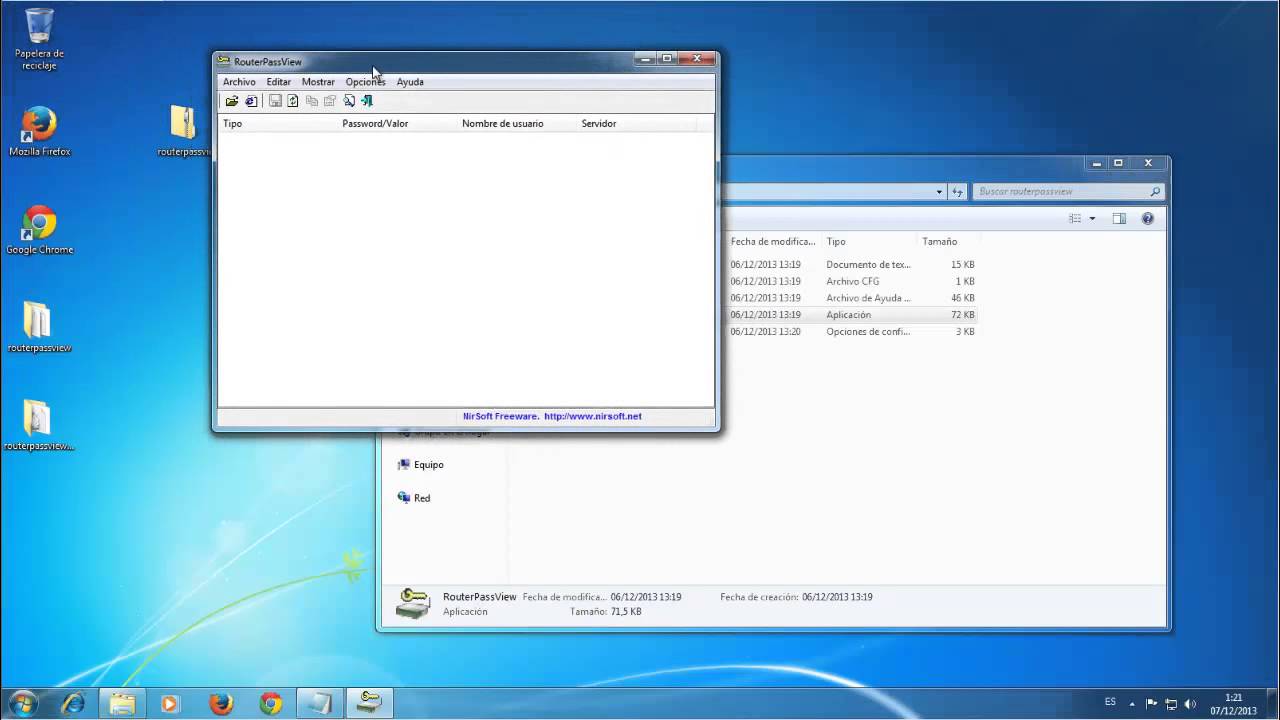Switch to the RouterPassView taskbar button
Image resolution: width=1280 pixels, height=720 pixels.
[x=369, y=703]
